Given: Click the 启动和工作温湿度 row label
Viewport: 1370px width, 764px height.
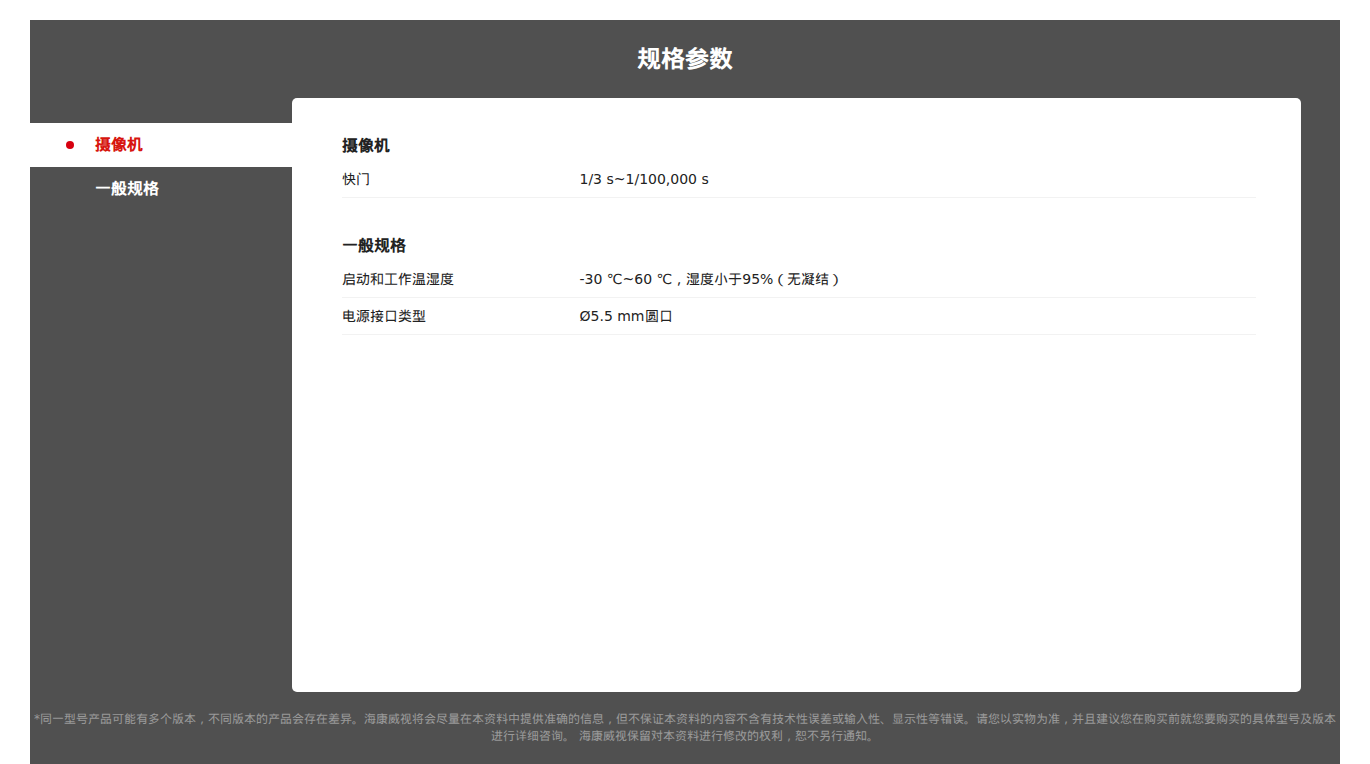Looking at the screenshot, I should click(x=398, y=280).
